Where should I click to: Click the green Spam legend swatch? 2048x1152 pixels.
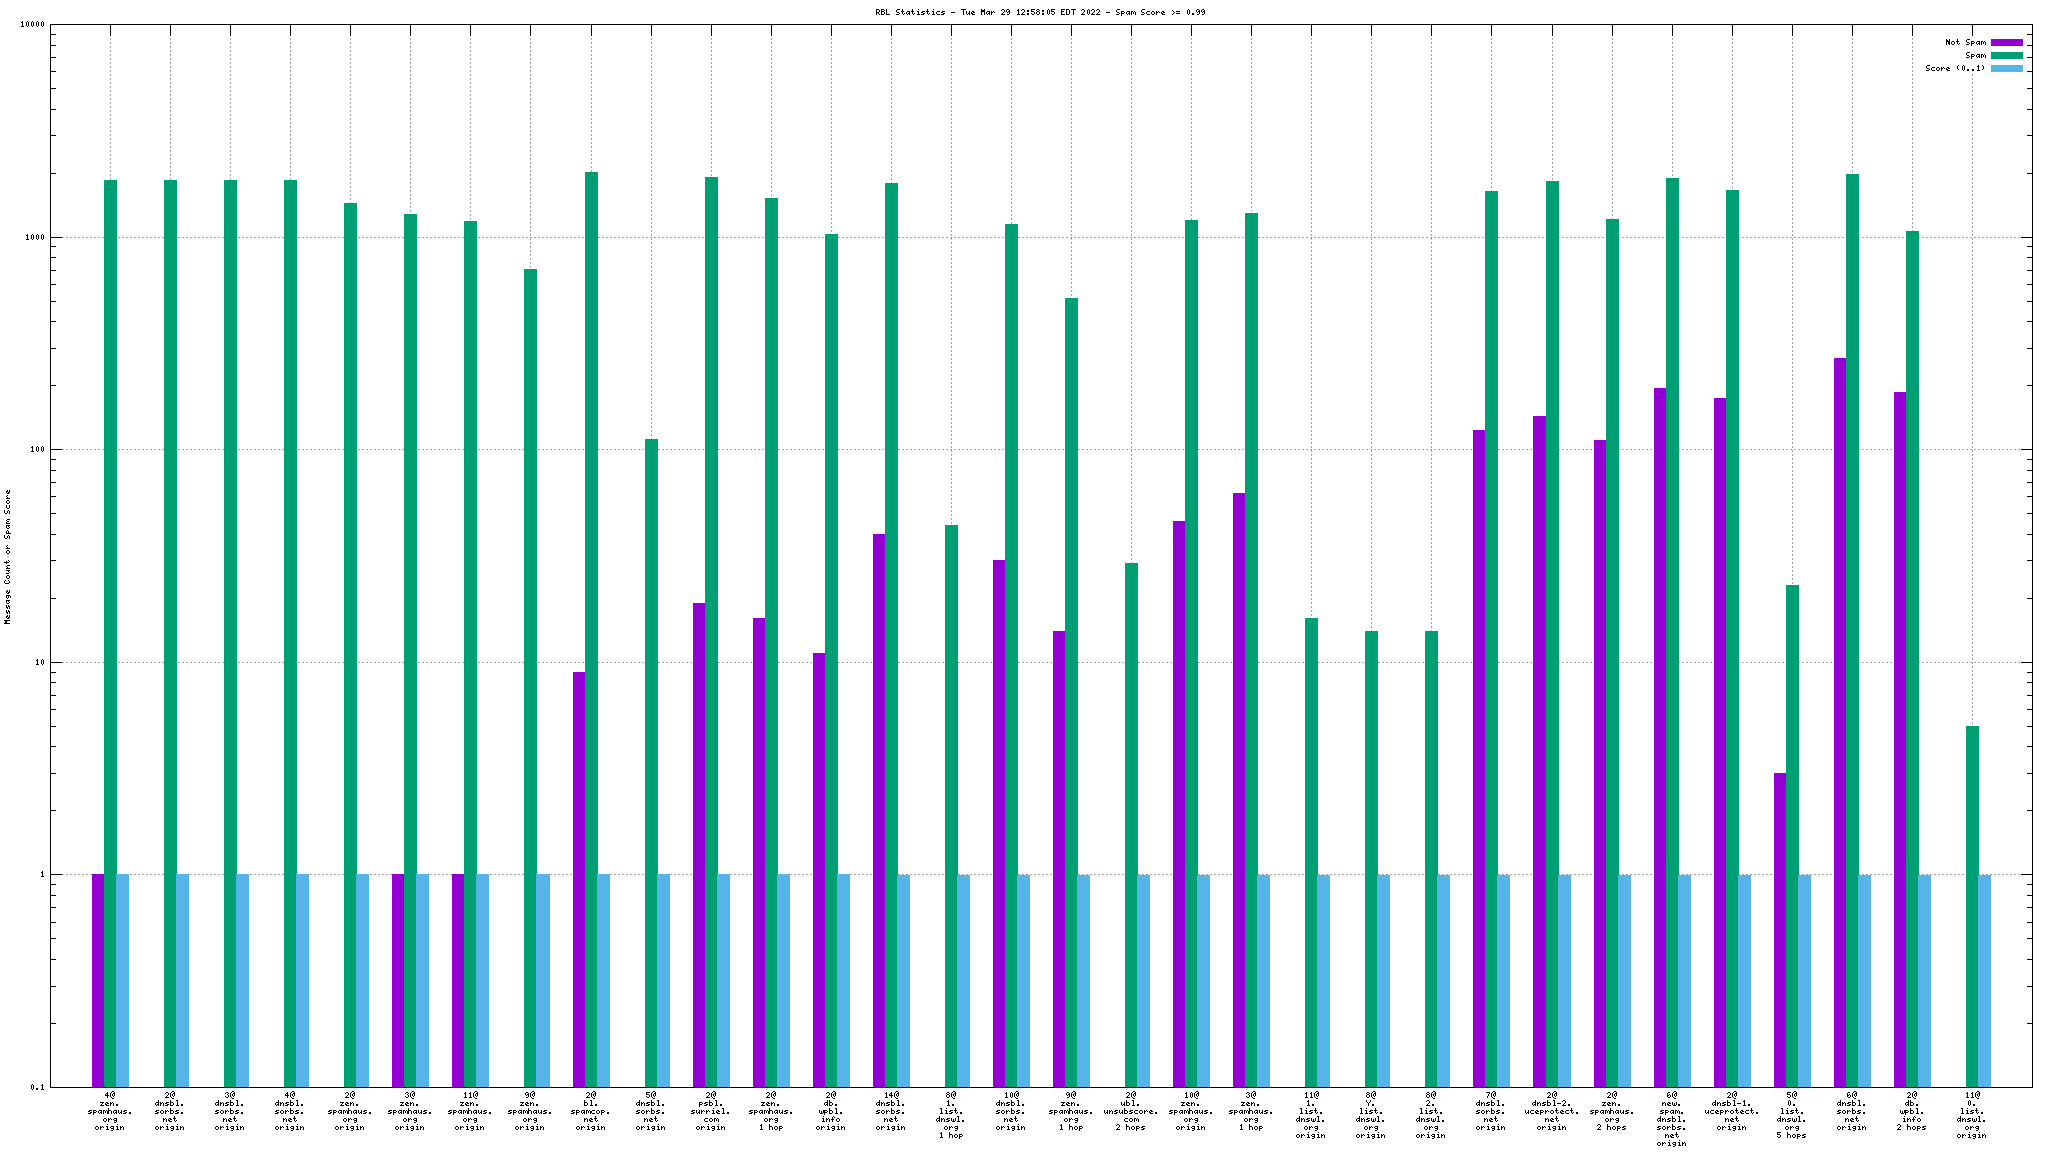(2006, 55)
